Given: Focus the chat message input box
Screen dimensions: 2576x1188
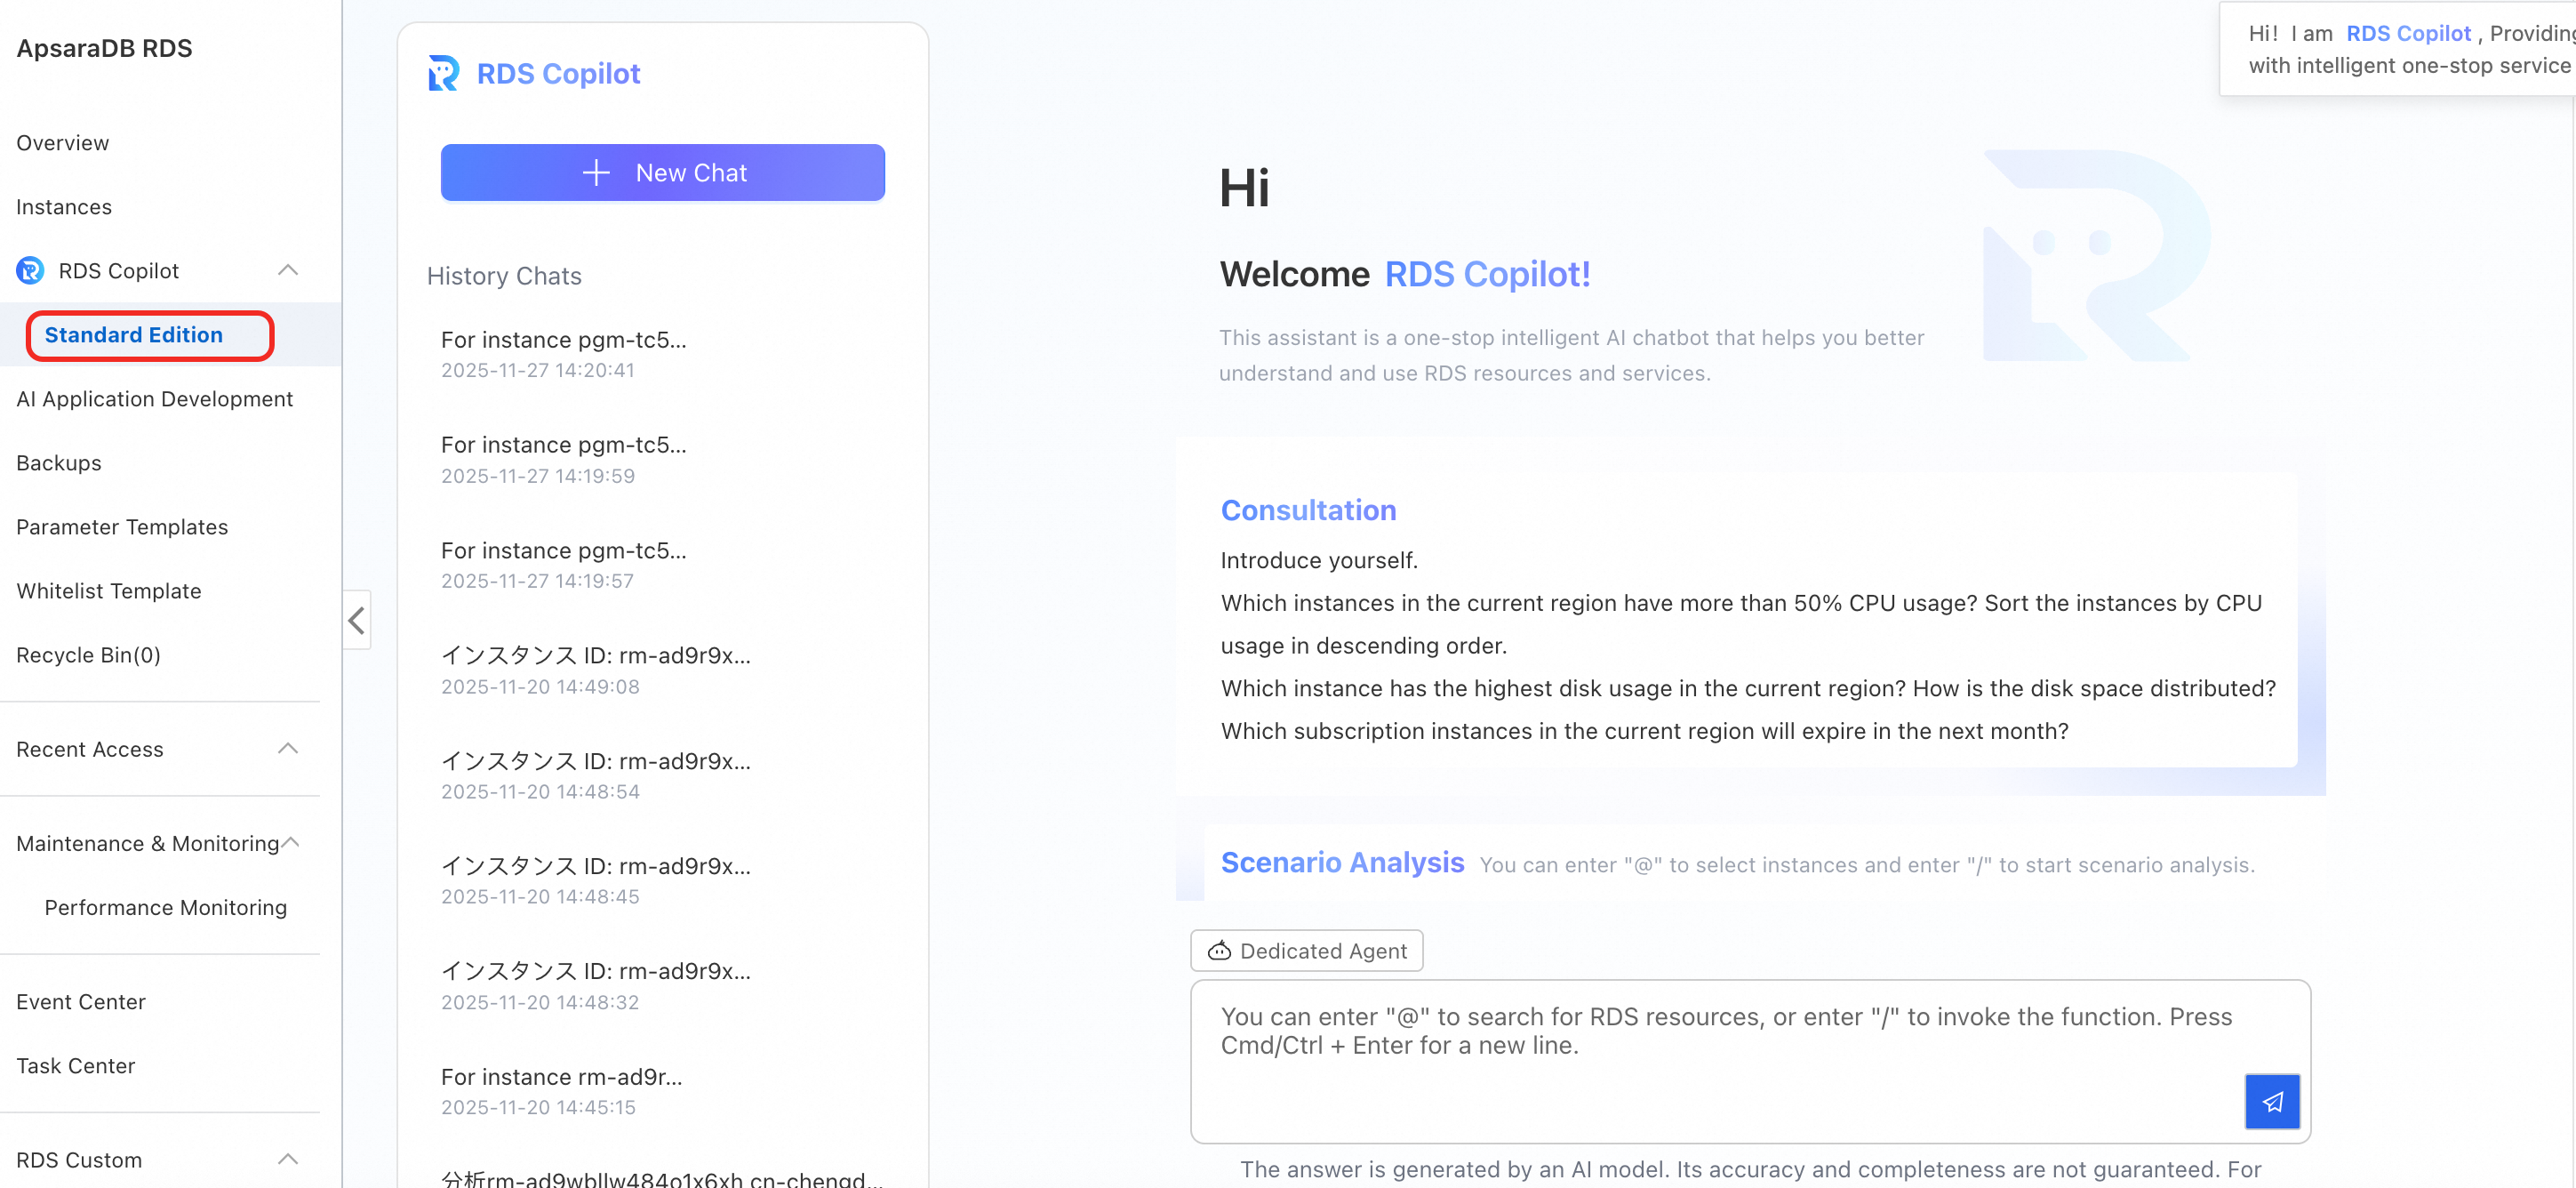Looking at the screenshot, I should tap(1700, 1060).
